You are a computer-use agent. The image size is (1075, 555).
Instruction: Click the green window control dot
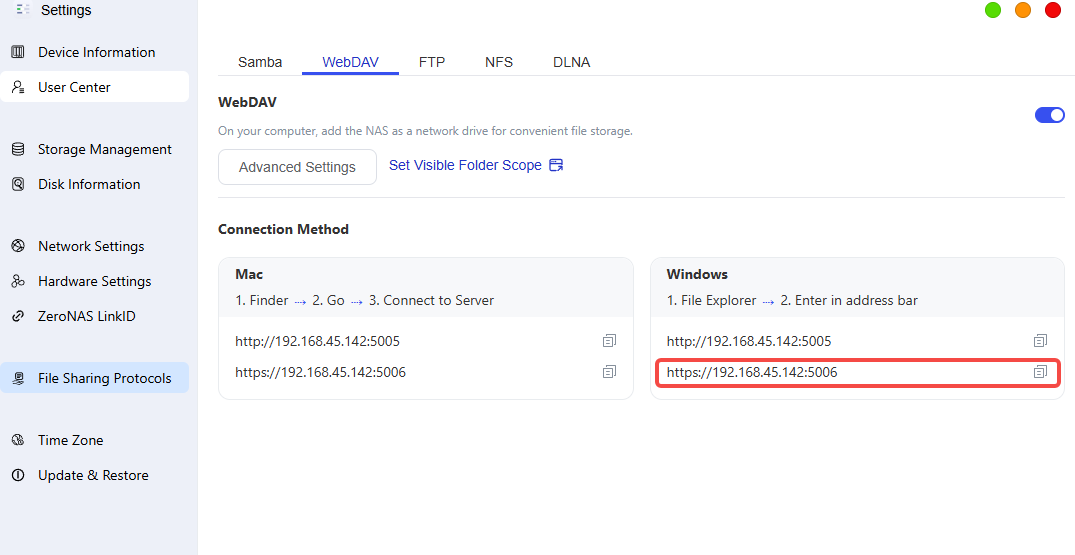tap(993, 10)
